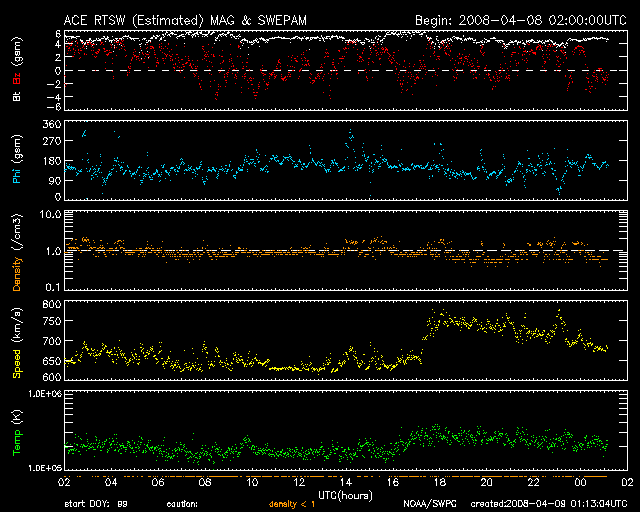Image resolution: width=640 pixels, height=512 pixels.
Task: Click the orange Density (/cm3) axis label
Action: pyautogui.click(x=18, y=253)
